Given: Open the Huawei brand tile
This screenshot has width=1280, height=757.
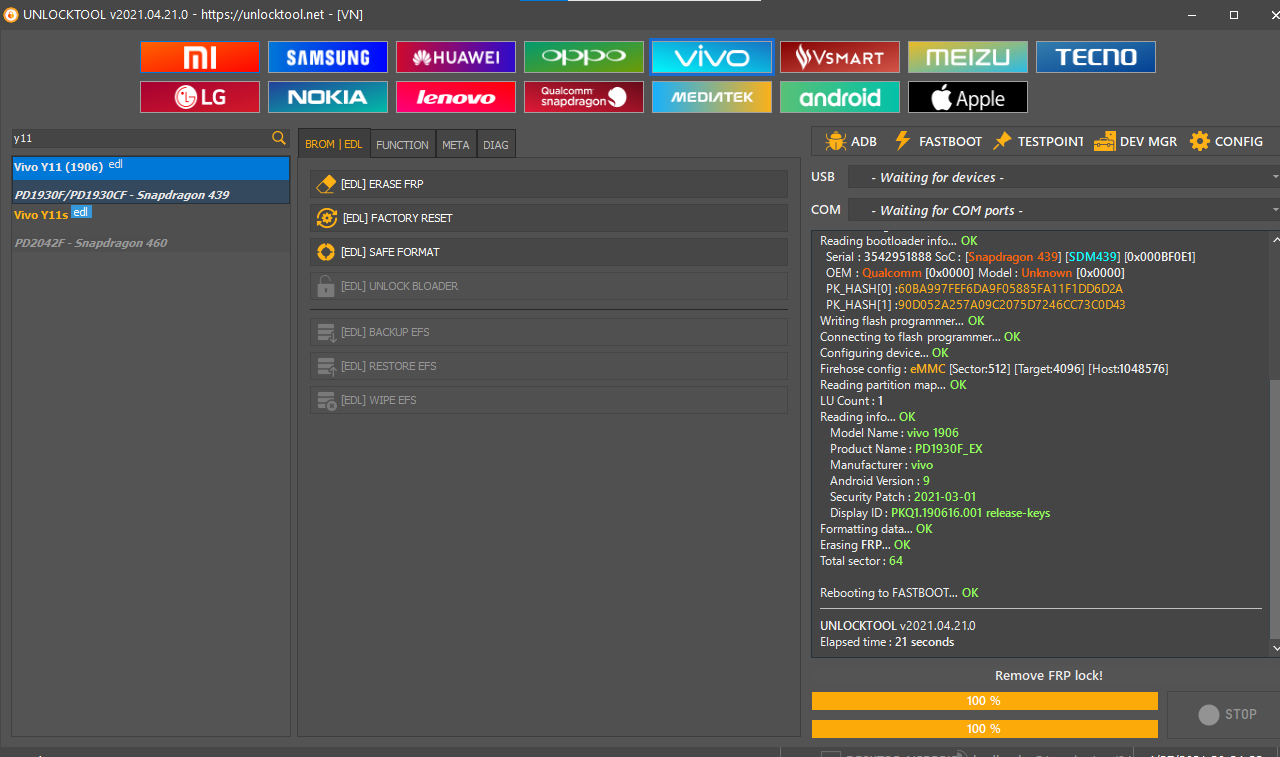Looking at the screenshot, I should (456, 57).
